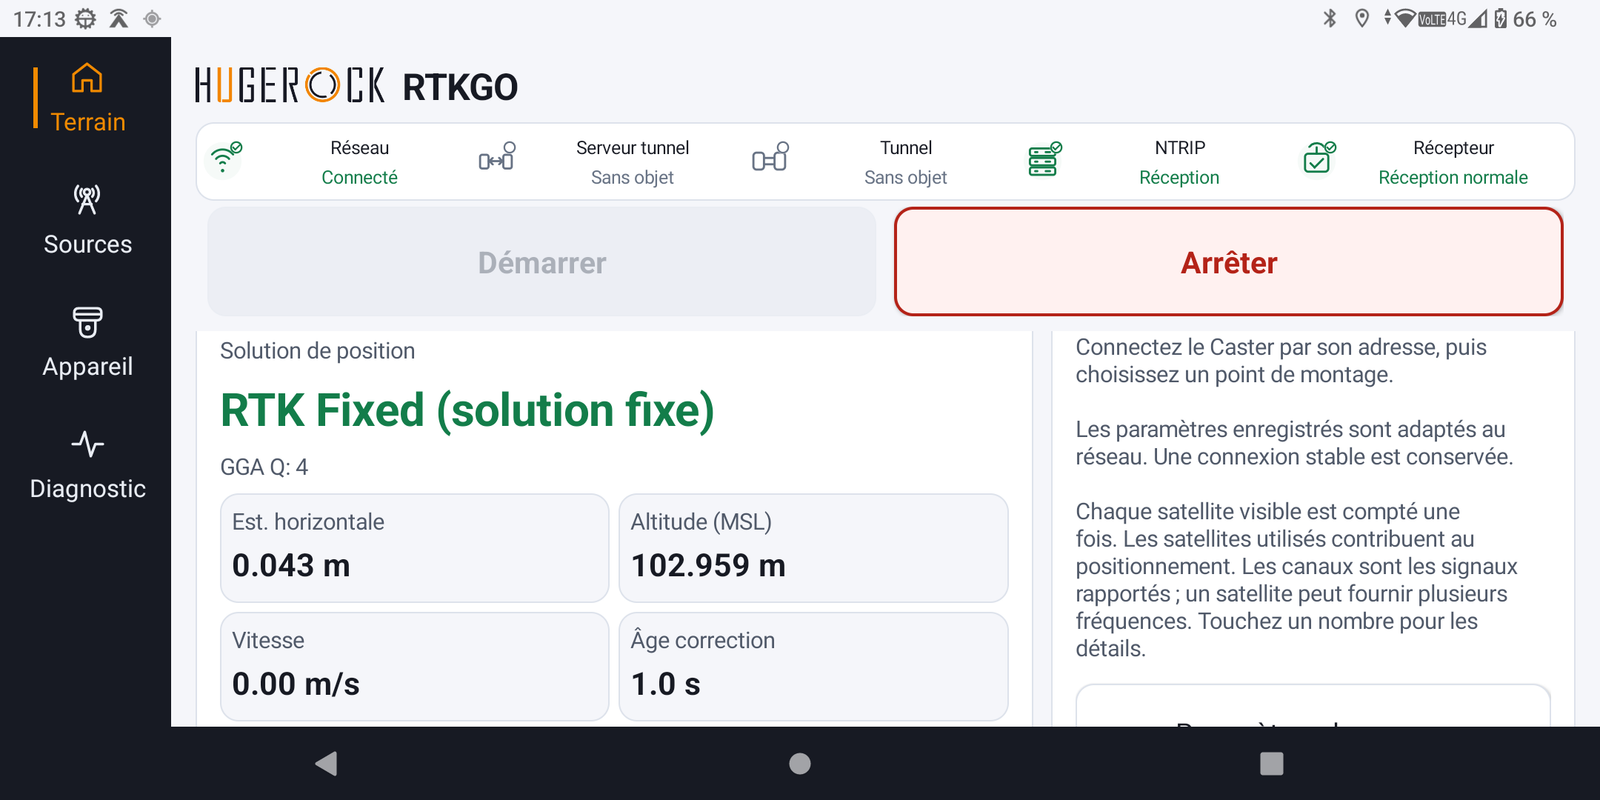This screenshot has width=1600, height=800.
Task: Select the Altitude (MSL) 102.959 m card
Action: pyautogui.click(x=813, y=548)
